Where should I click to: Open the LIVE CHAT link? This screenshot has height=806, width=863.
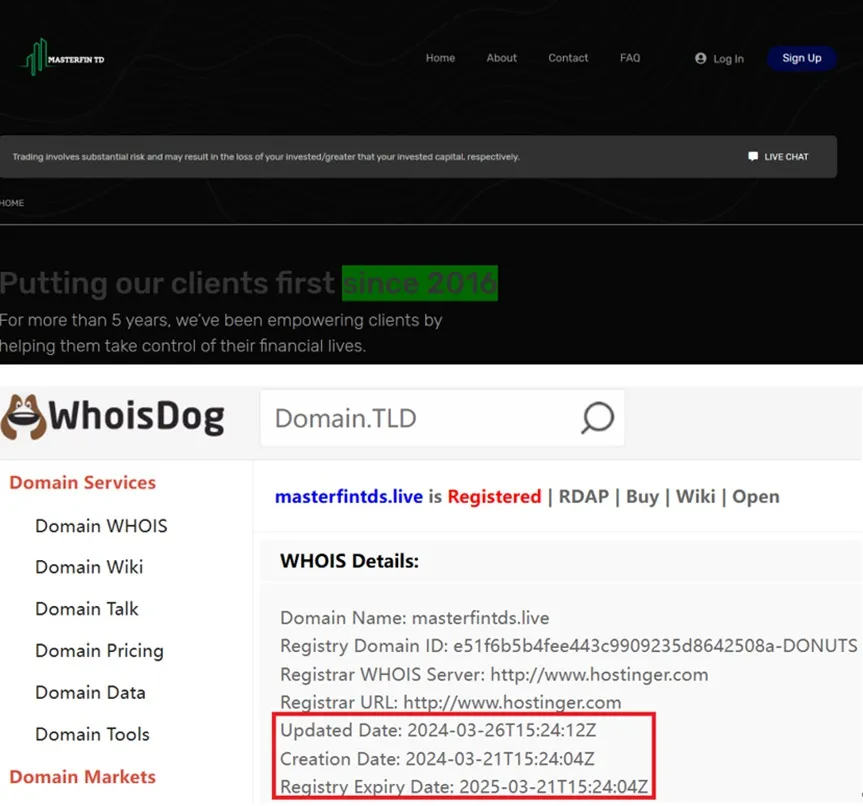[786, 157]
